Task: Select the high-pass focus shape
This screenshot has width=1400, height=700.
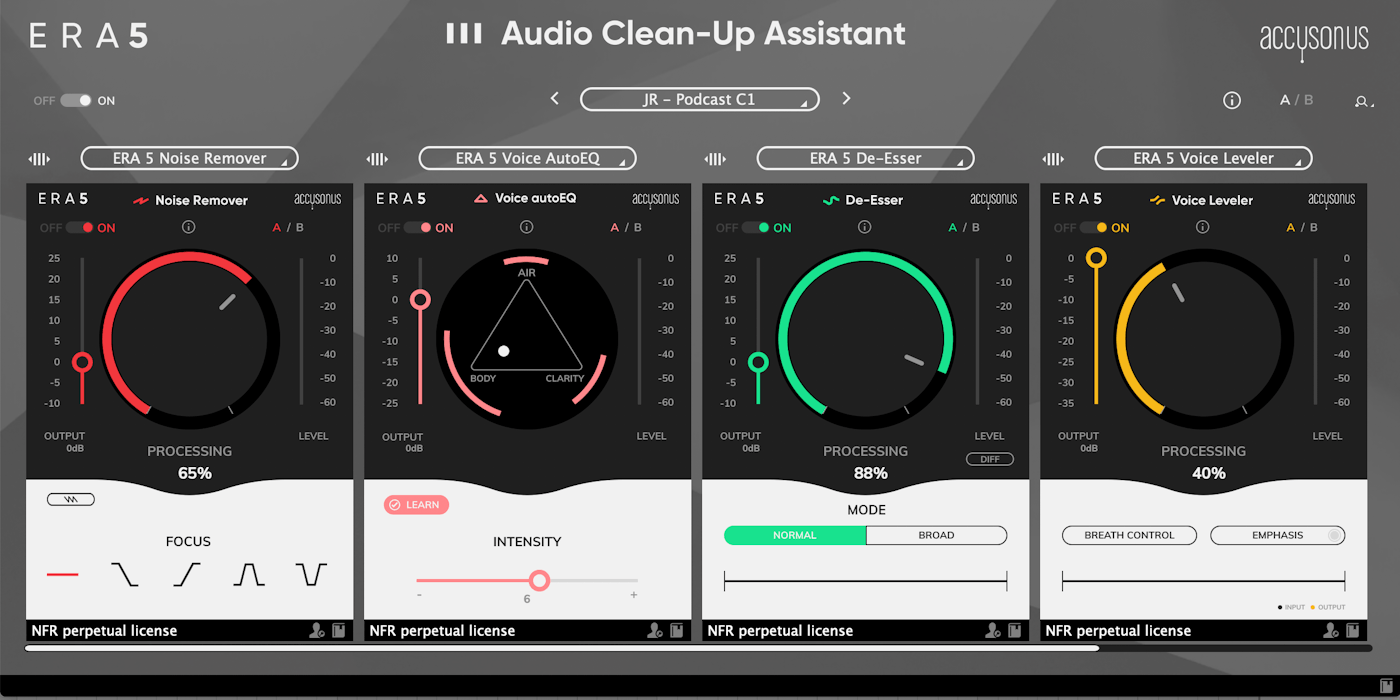Action: coord(187,574)
